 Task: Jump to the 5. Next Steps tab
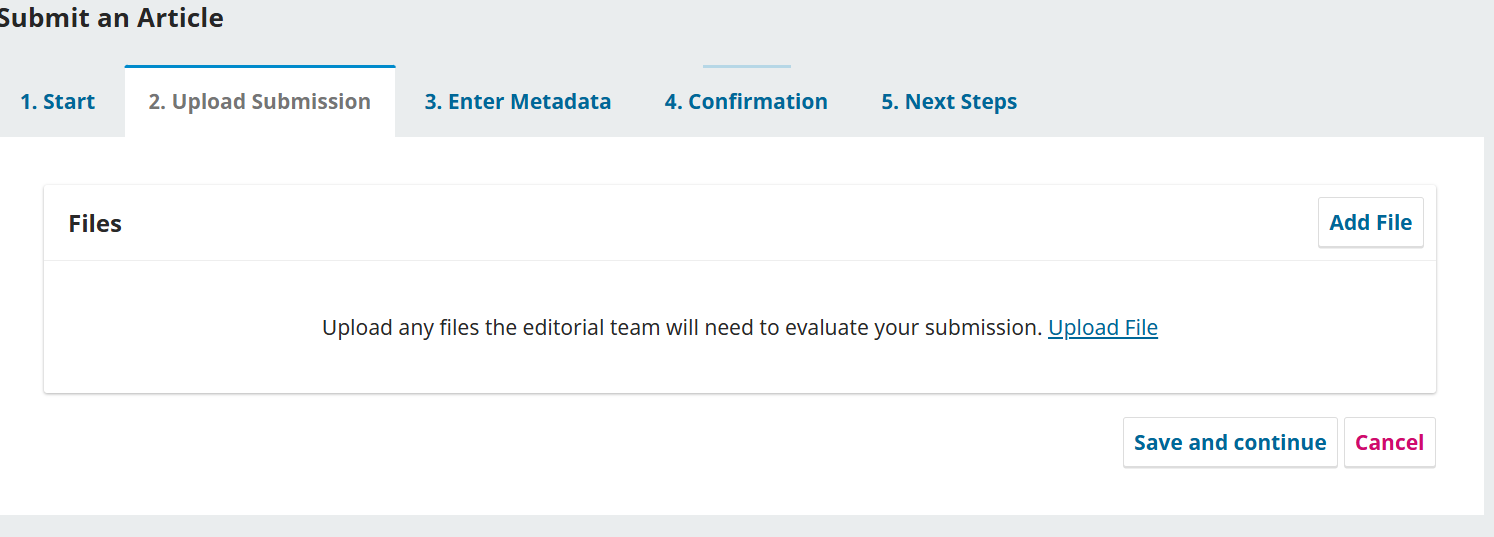[x=949, y=102]
